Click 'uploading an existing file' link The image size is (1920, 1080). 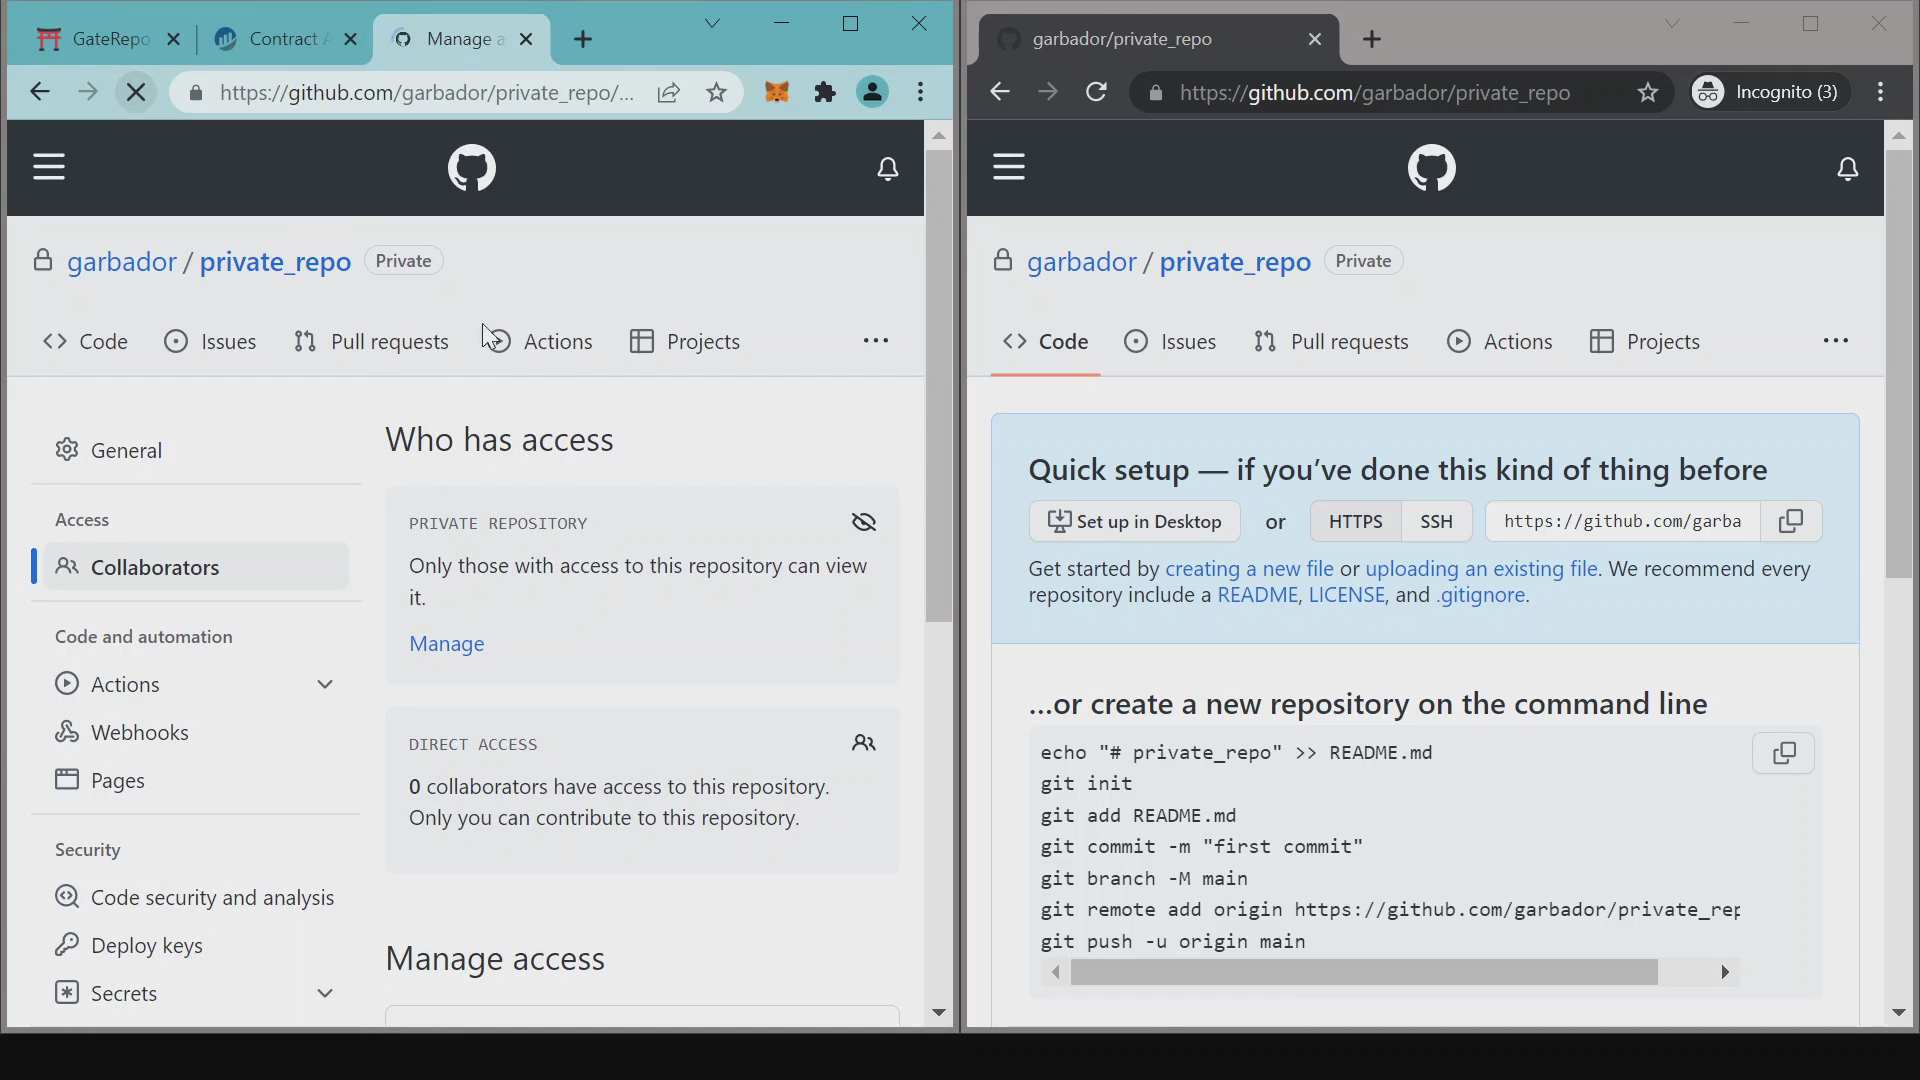(x=1482, y=568)
